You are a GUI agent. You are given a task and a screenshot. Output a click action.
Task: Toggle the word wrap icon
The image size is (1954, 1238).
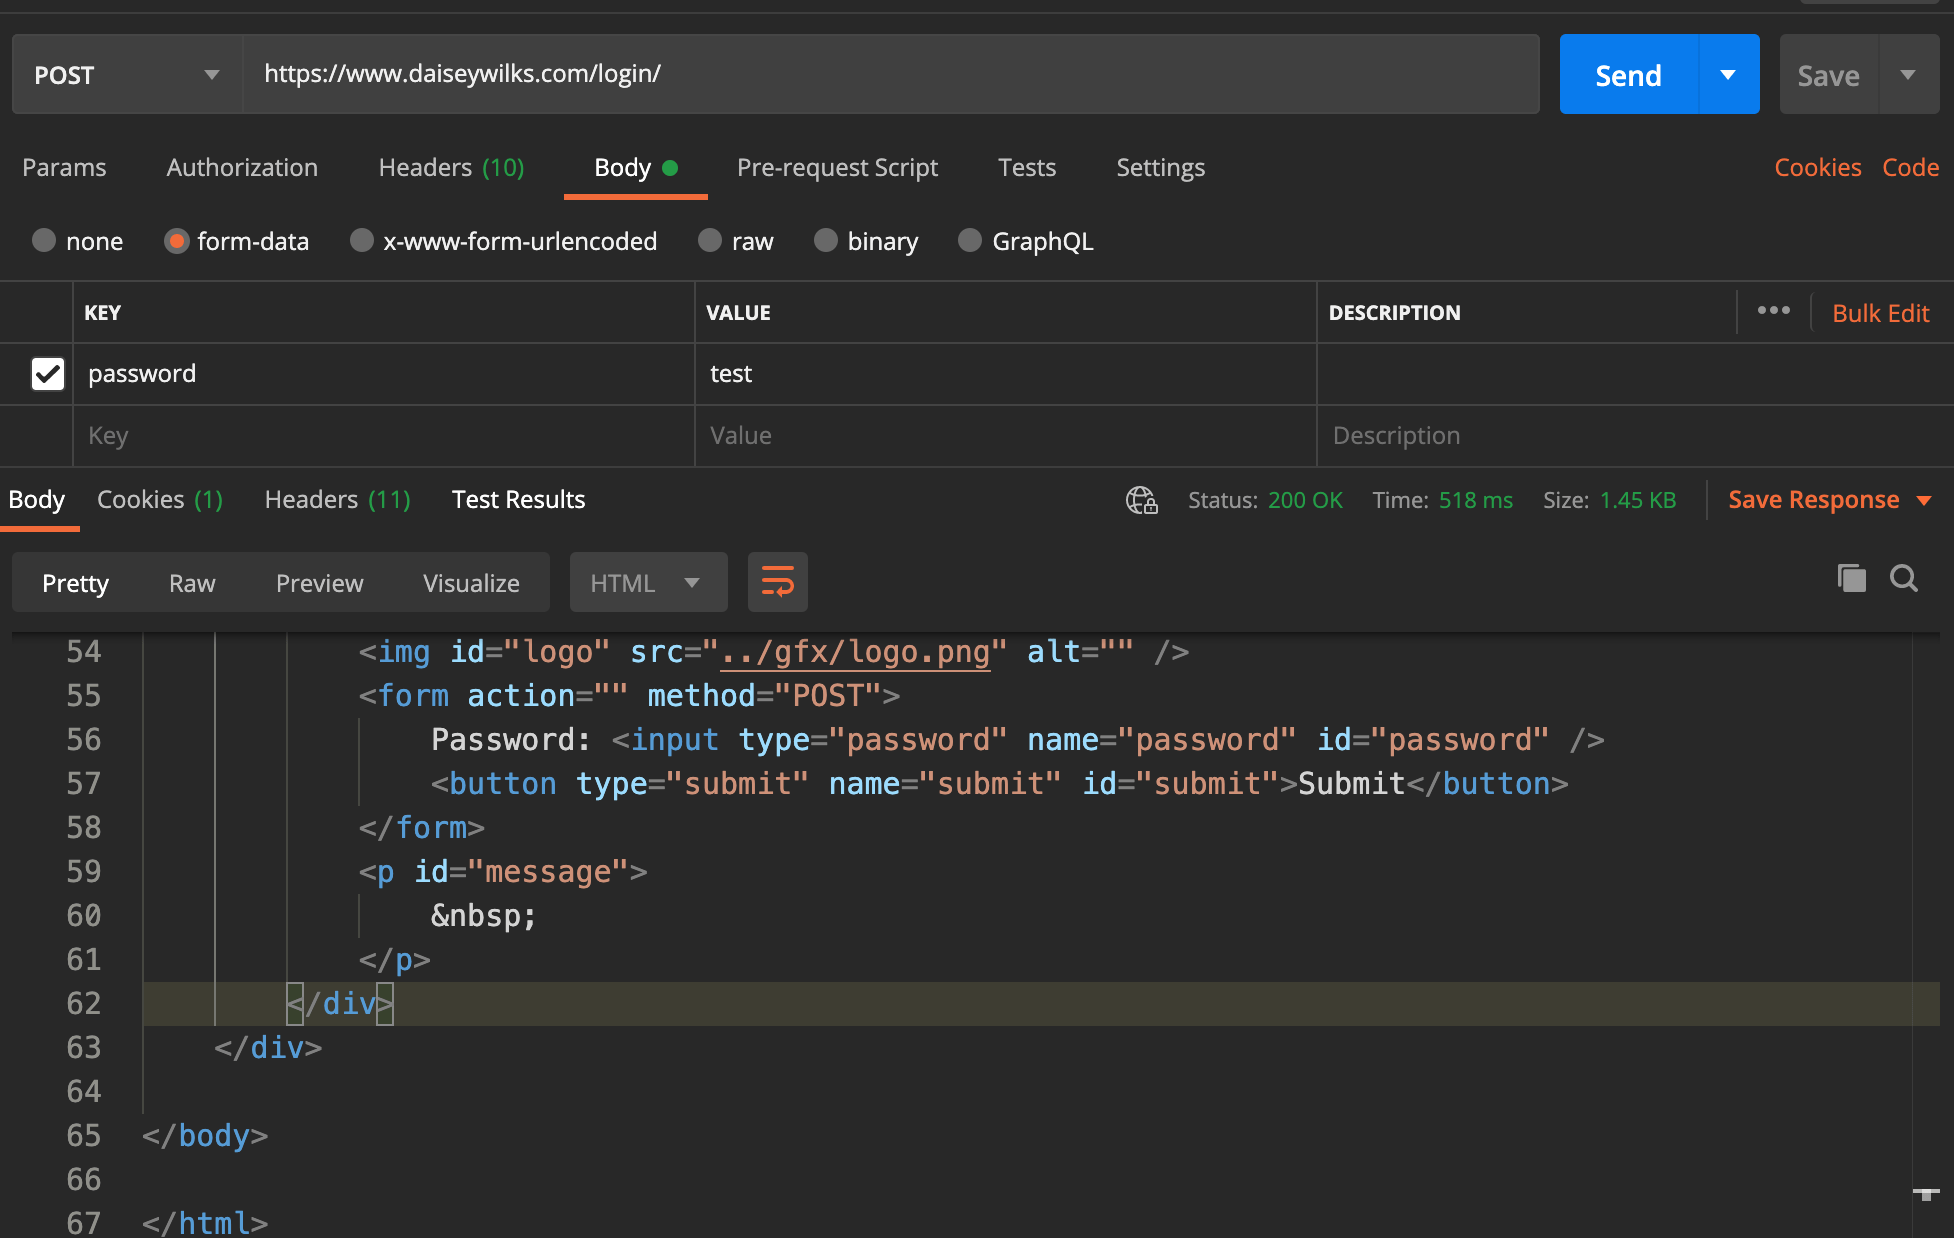coord(777,582)
